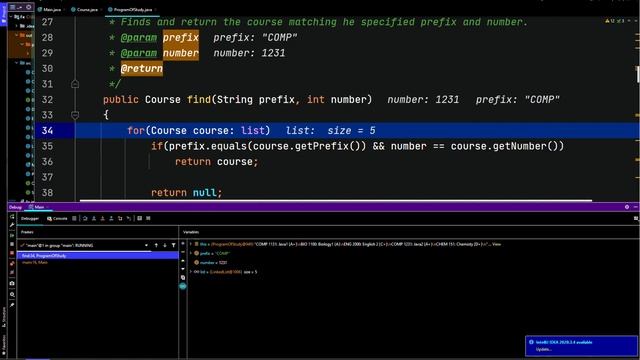Expand the 'this' ProgramOfStudy variable
The height and width of the screenshot is (360, 640).
coord(191,244)
